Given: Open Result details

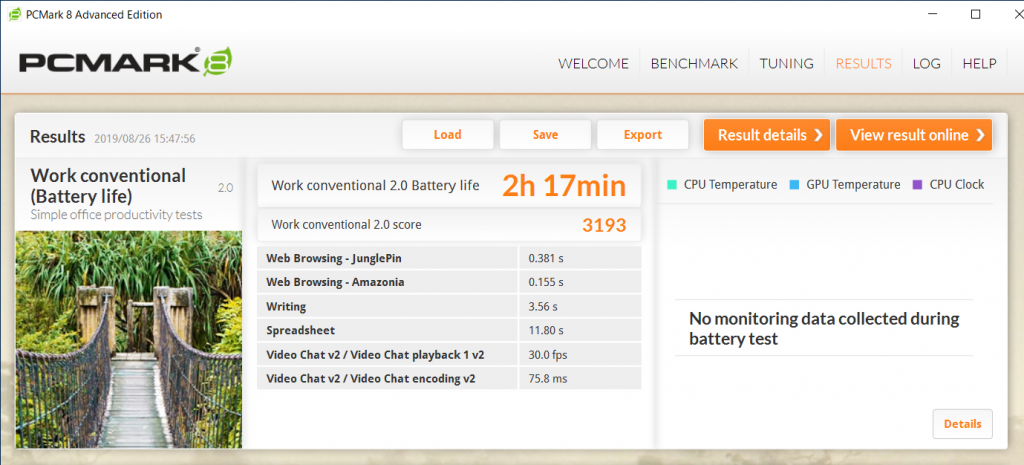Looking at the screenshot, I should pyautogui.click(x=767, y=135).
